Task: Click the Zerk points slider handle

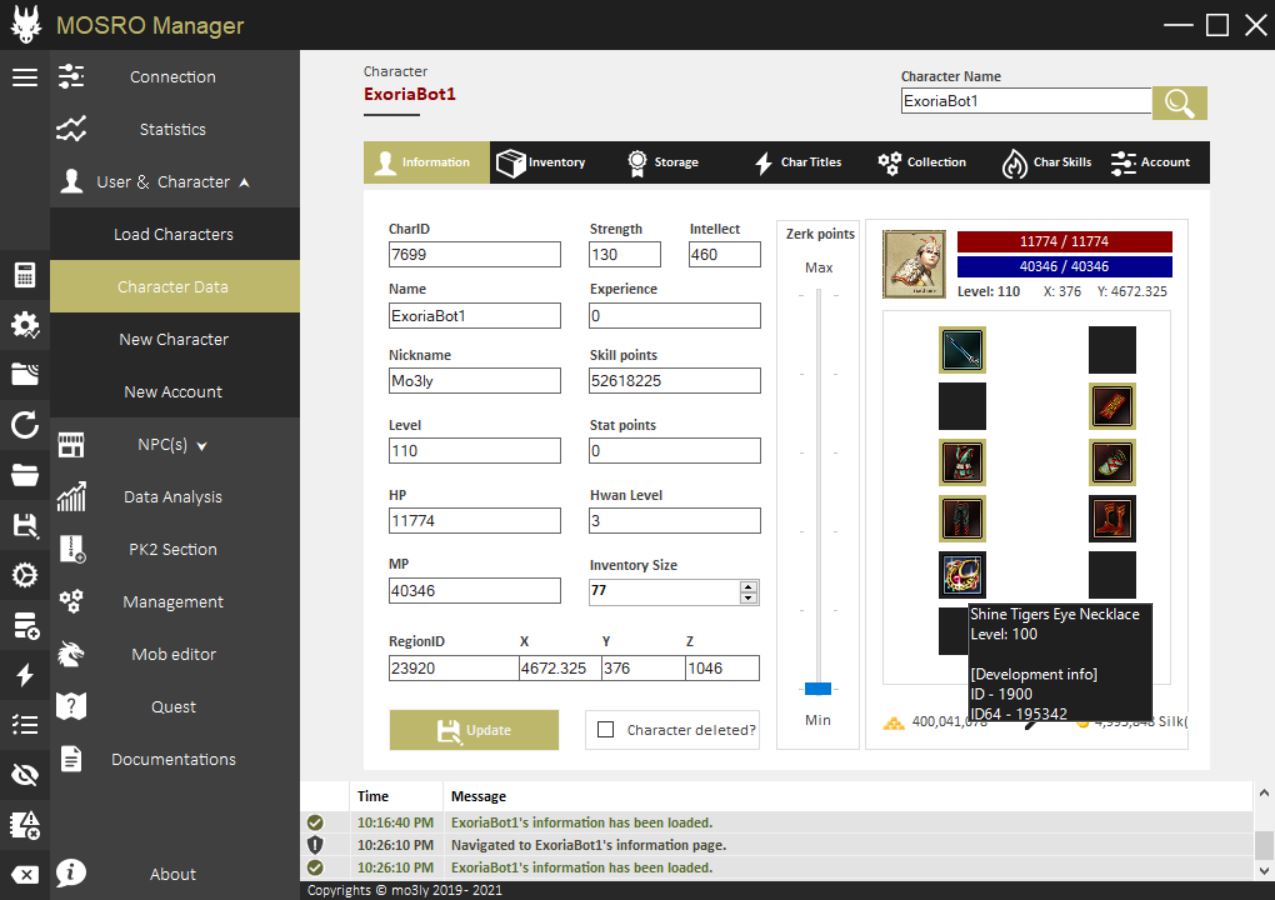Action: tap(818, 688)
